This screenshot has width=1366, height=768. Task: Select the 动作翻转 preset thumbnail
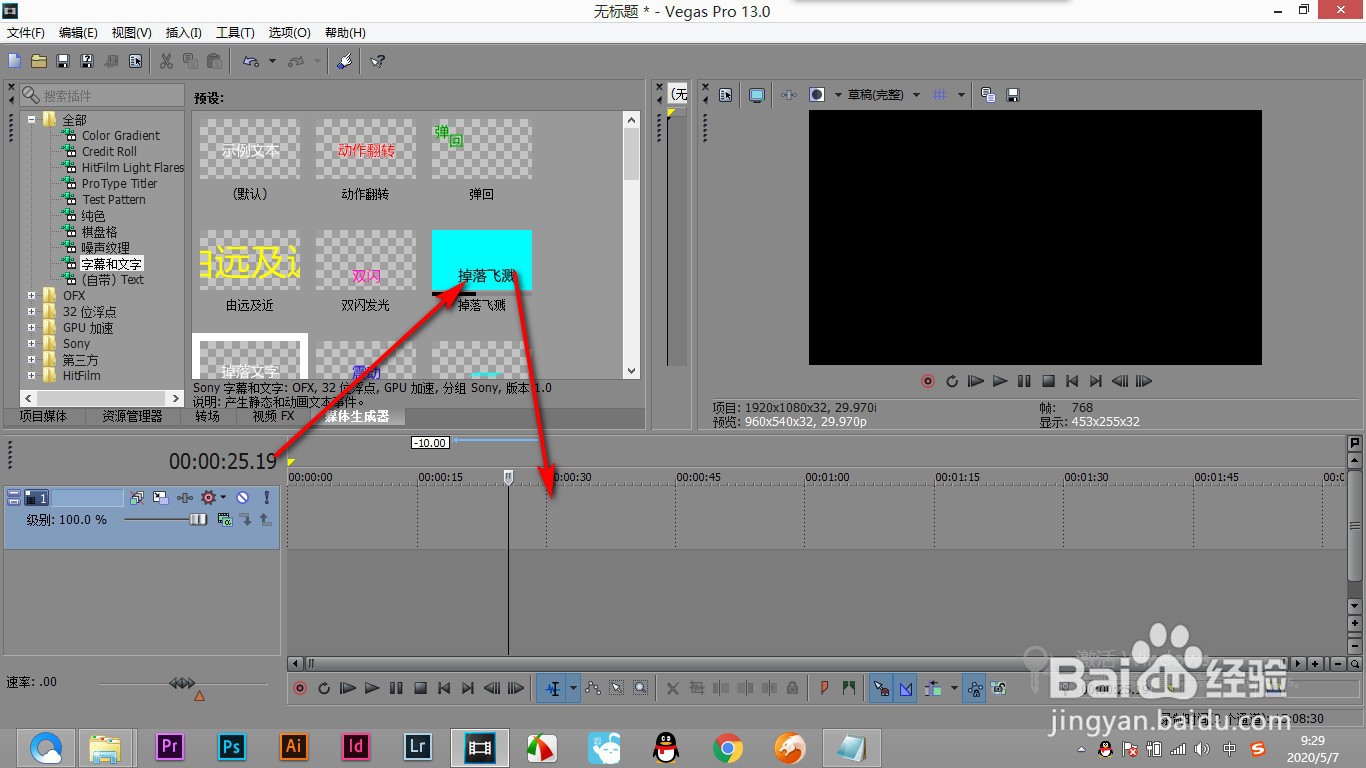366,150
